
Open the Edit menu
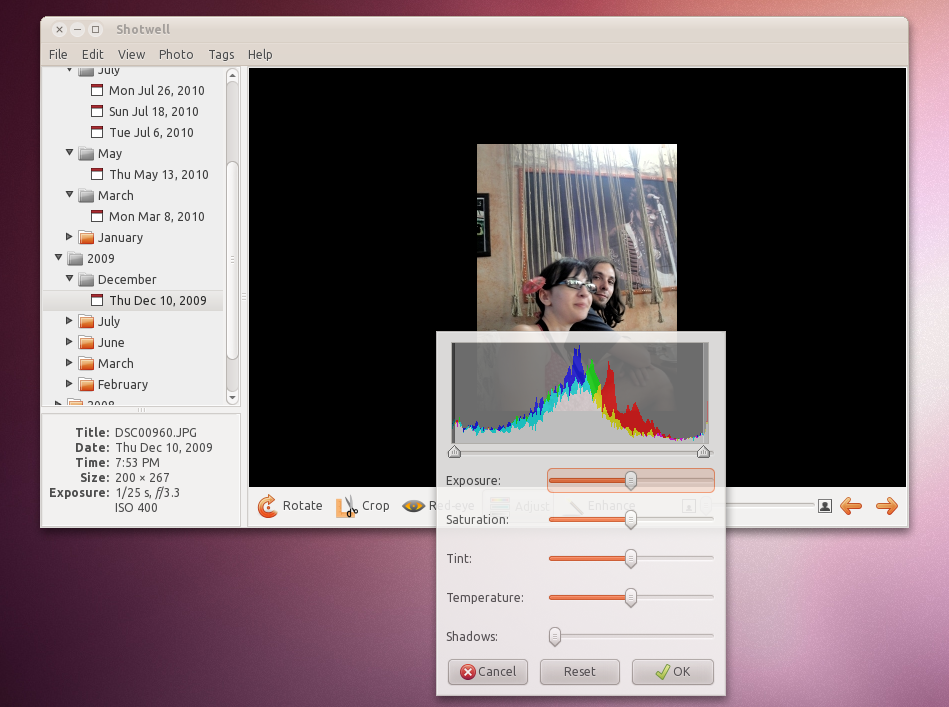tap(93, 54)
